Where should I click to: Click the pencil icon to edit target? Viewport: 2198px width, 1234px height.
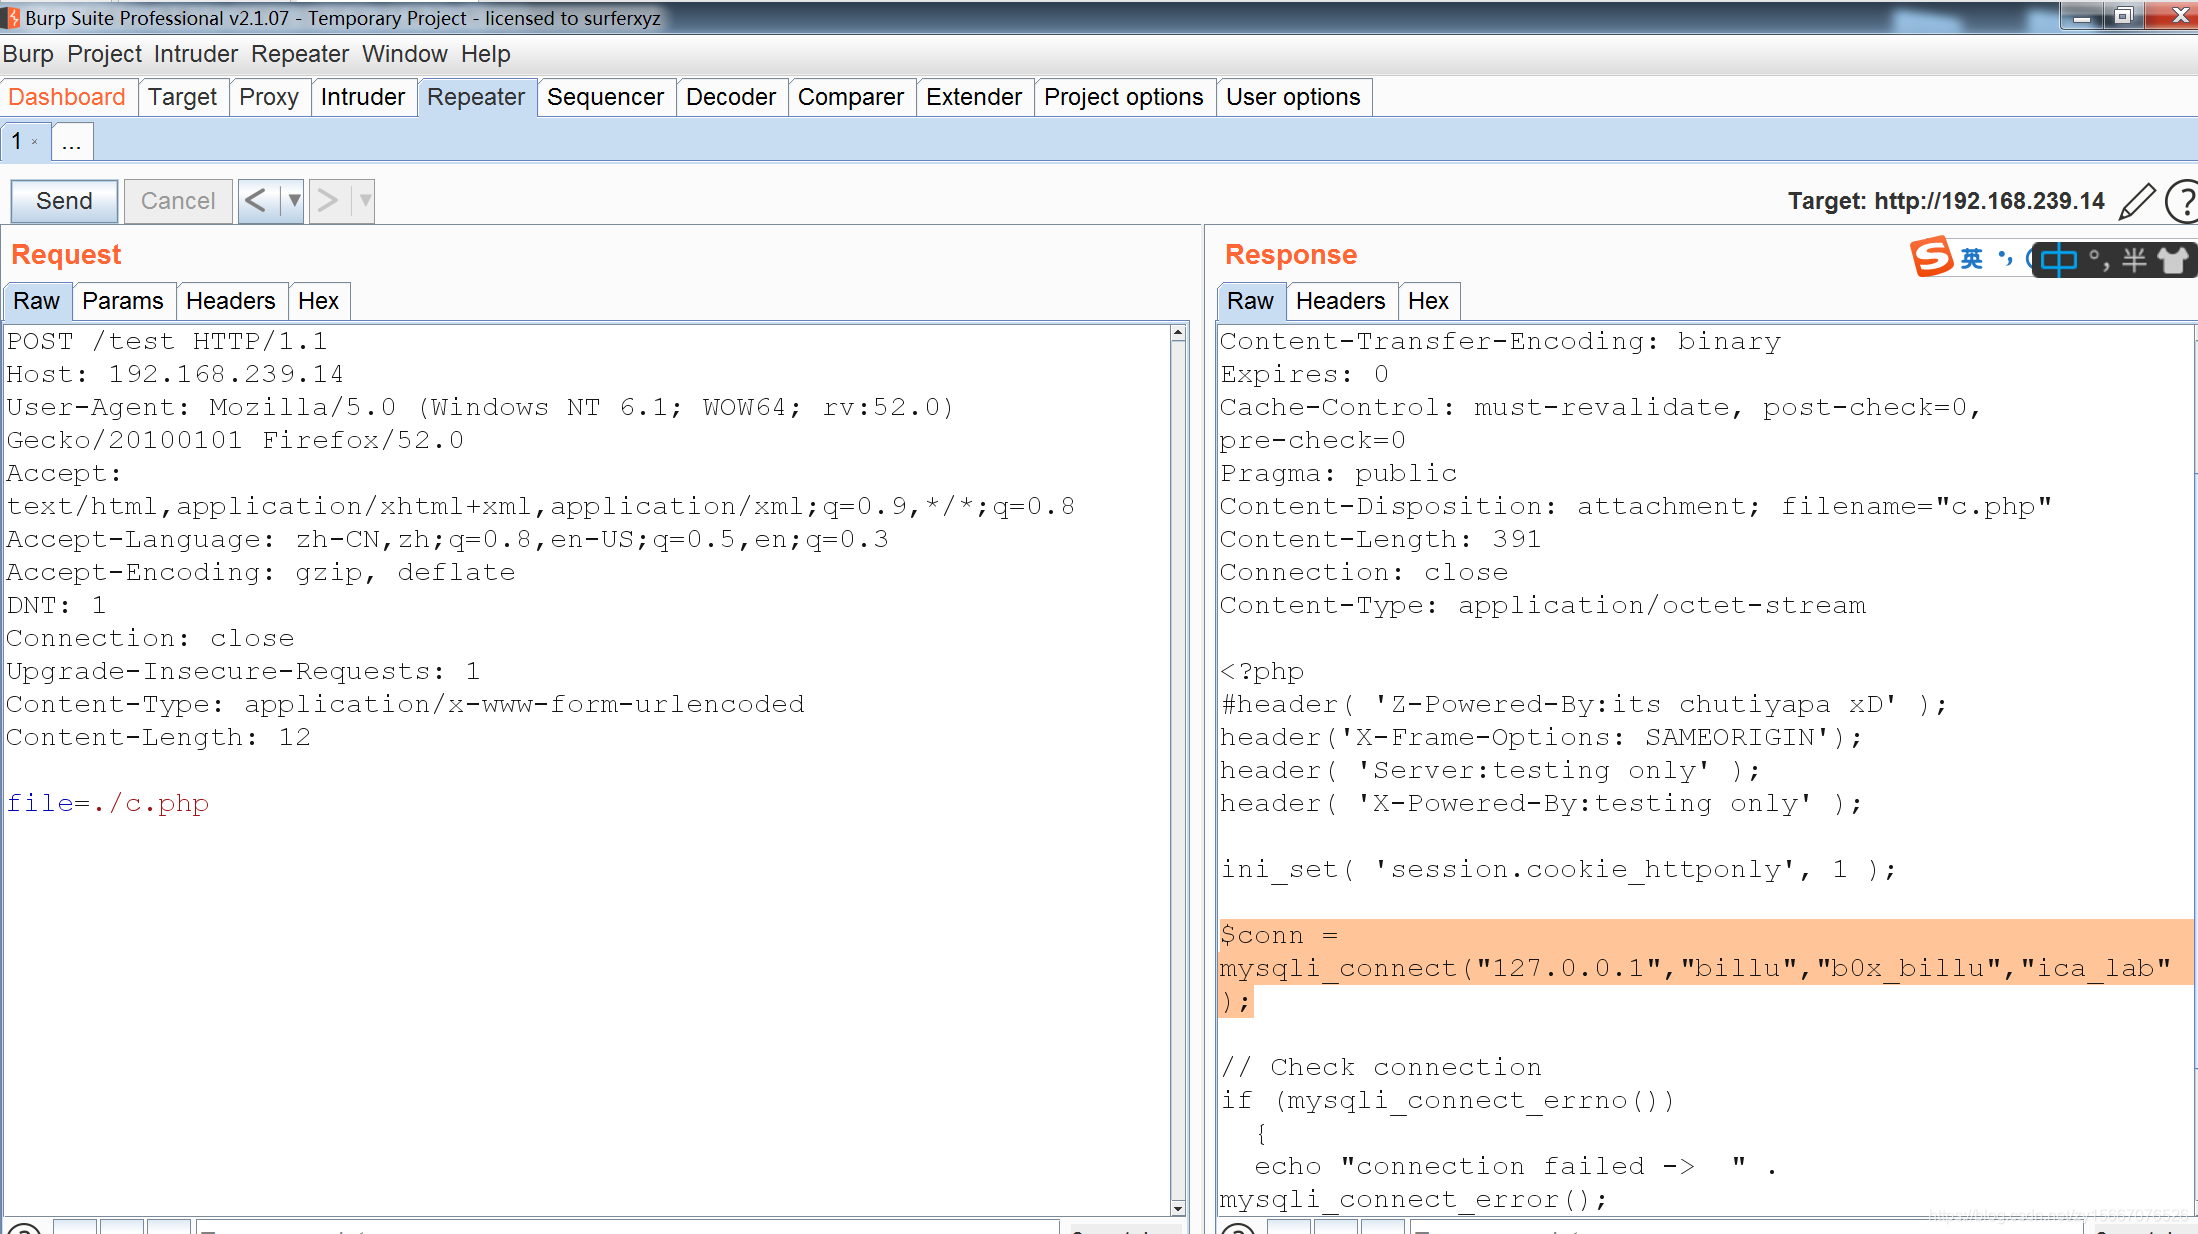2137,201
